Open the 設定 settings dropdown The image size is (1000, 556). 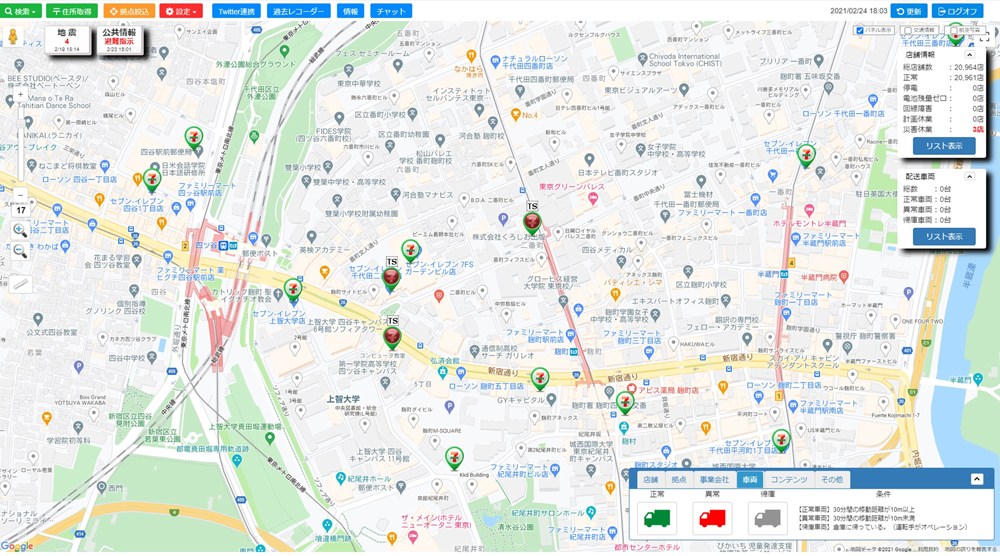click(181, 11)
